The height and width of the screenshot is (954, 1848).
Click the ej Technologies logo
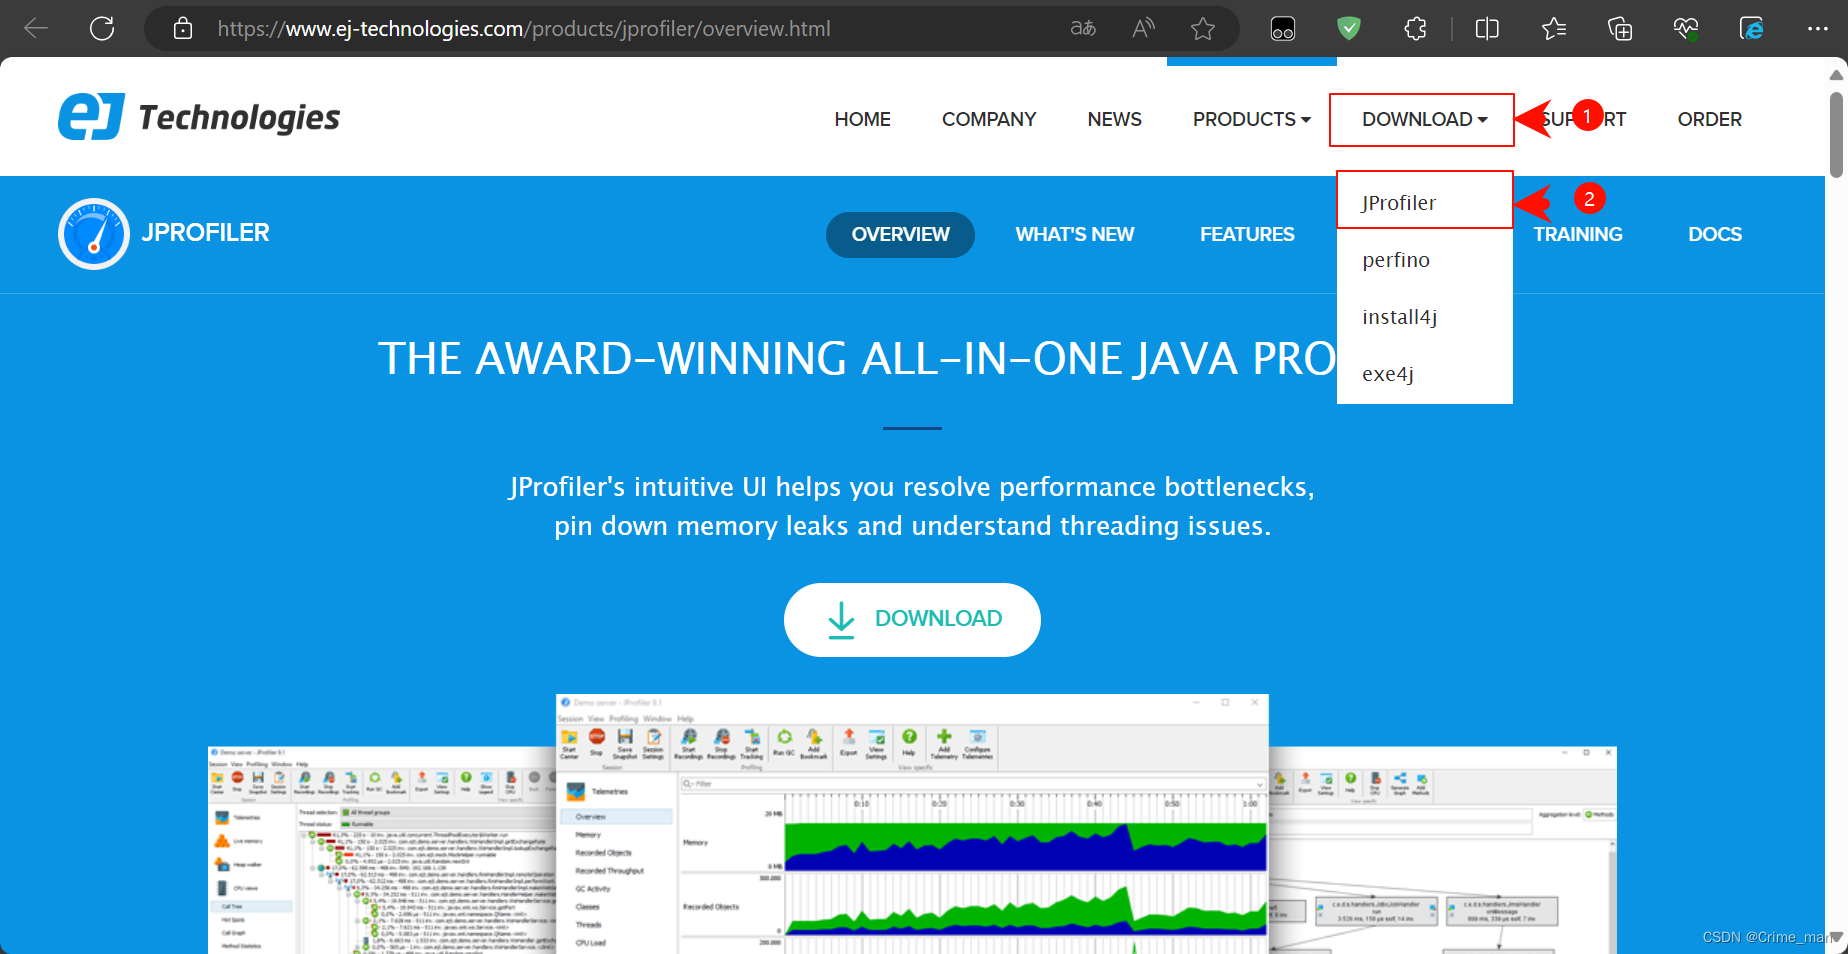pos(199,117)
